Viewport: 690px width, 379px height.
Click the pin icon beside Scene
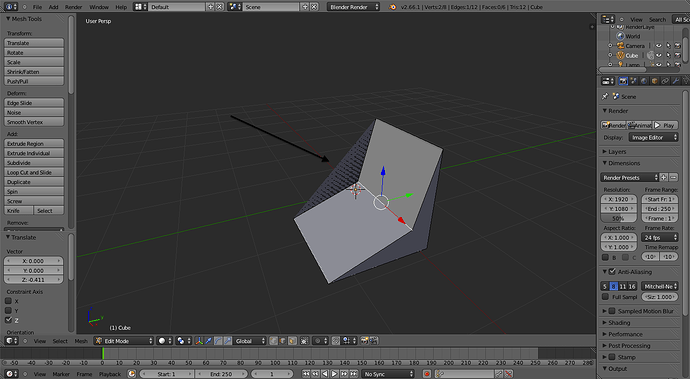point(605,96)
